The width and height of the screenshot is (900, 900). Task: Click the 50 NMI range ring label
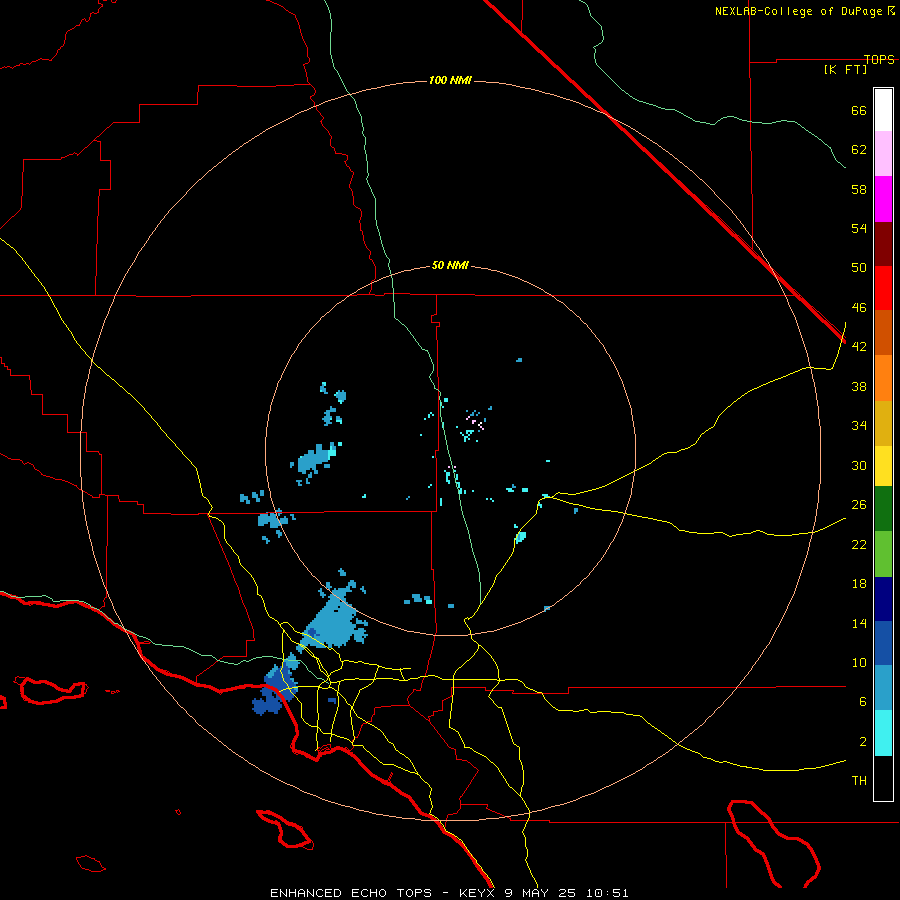[x=450, y=265]
